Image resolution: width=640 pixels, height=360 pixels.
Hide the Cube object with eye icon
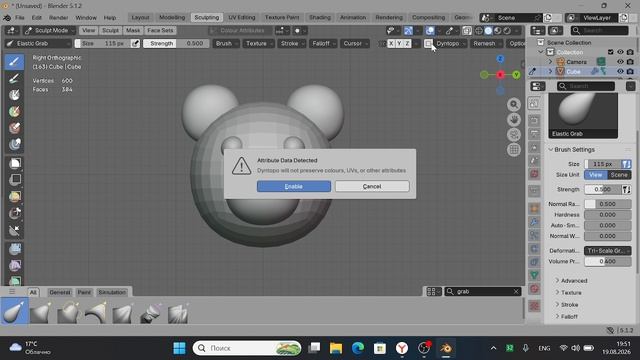click(x=620, y=71)
